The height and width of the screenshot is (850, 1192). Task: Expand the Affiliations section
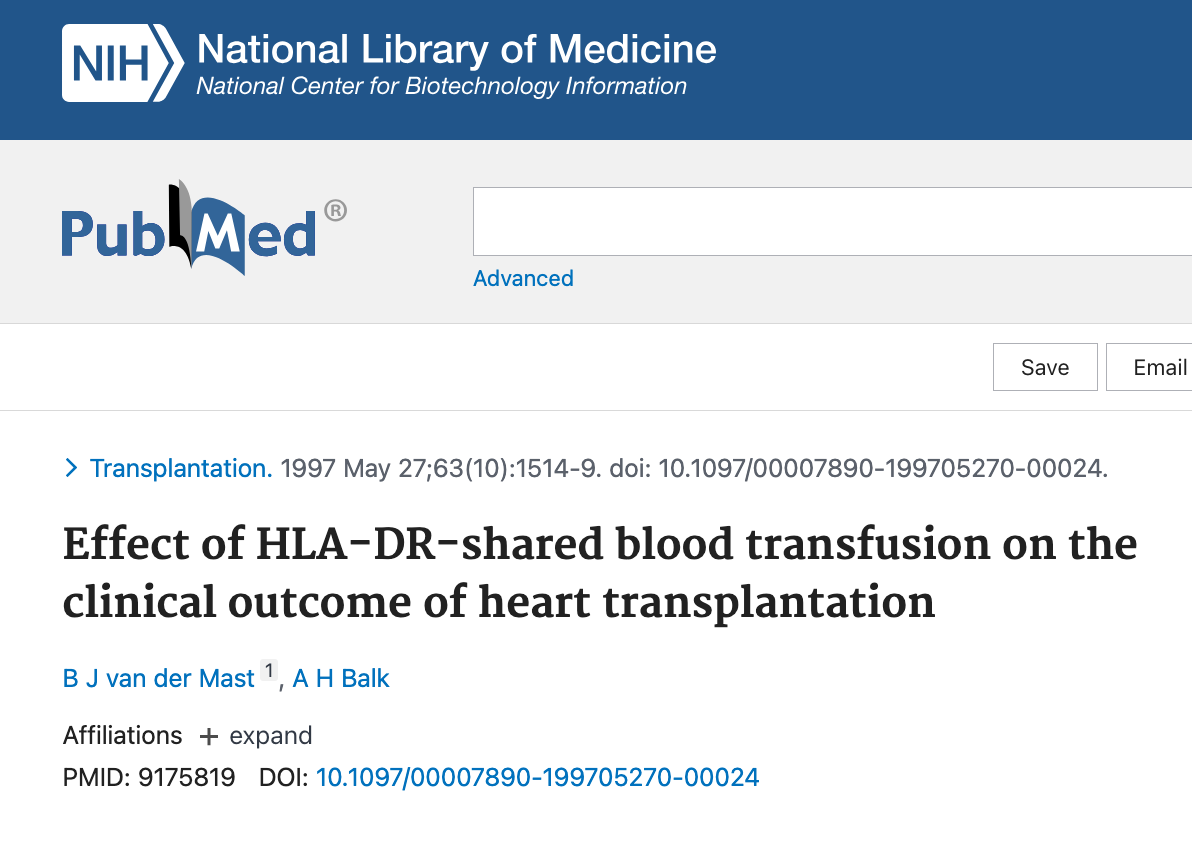(x=255, y=736)
